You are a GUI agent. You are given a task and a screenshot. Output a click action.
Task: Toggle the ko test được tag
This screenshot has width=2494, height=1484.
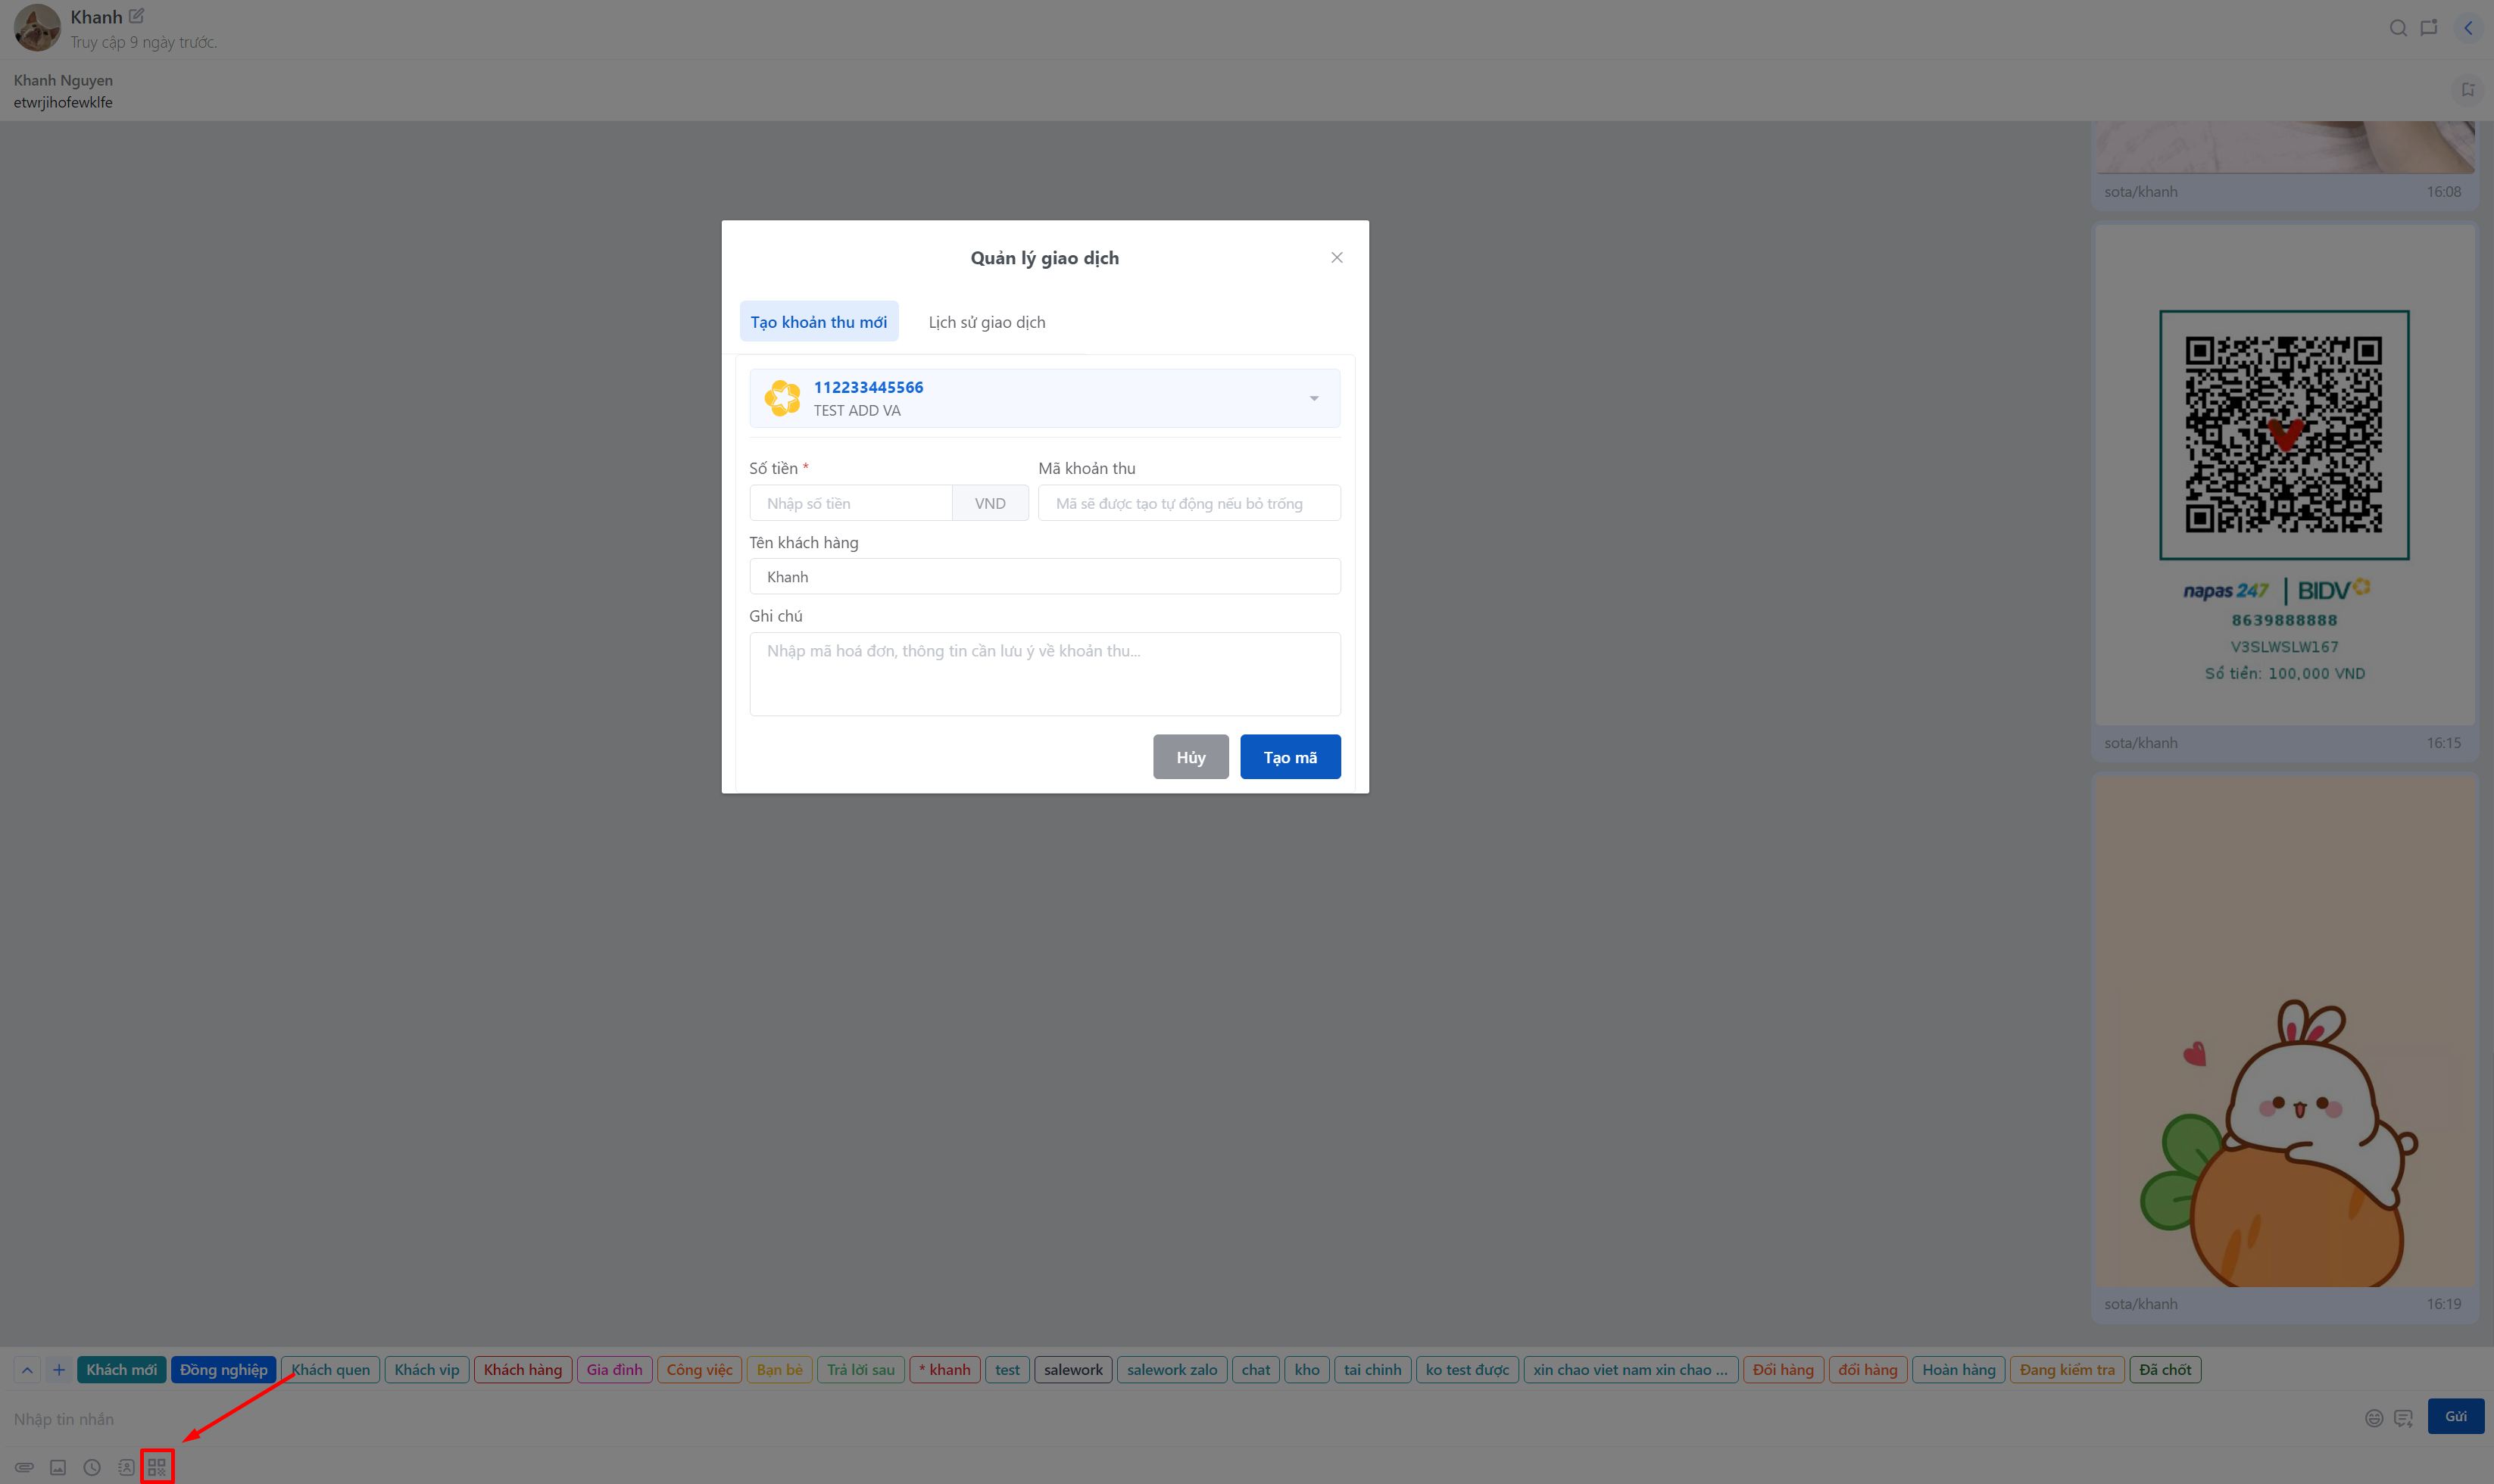coord(1468,1370)
